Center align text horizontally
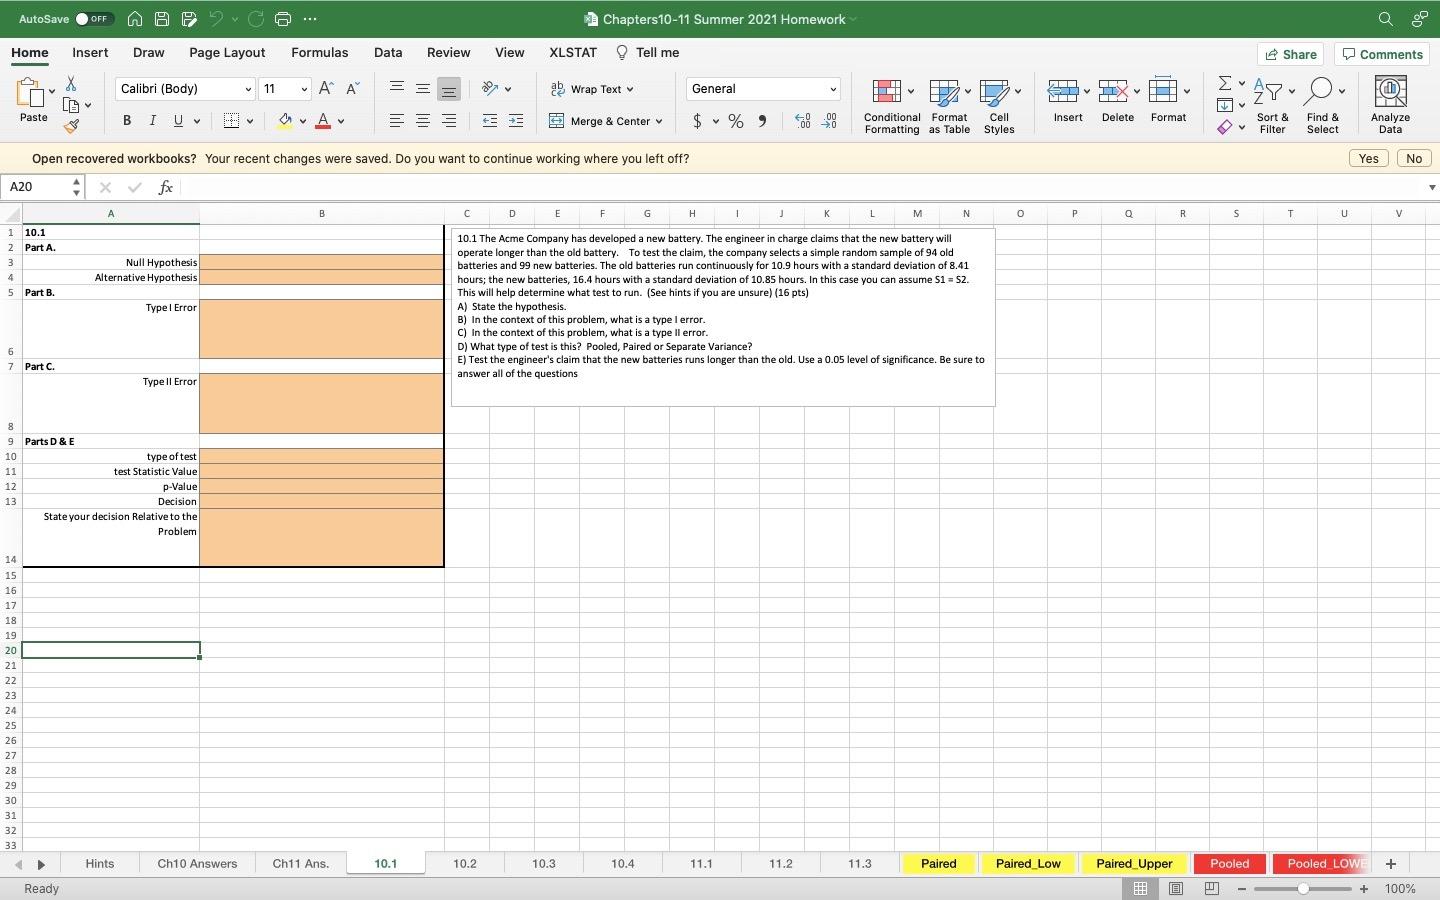Image resolution: width=1440 pixels, height=900 pixels. pyautogui.click(x=423, y=121)
